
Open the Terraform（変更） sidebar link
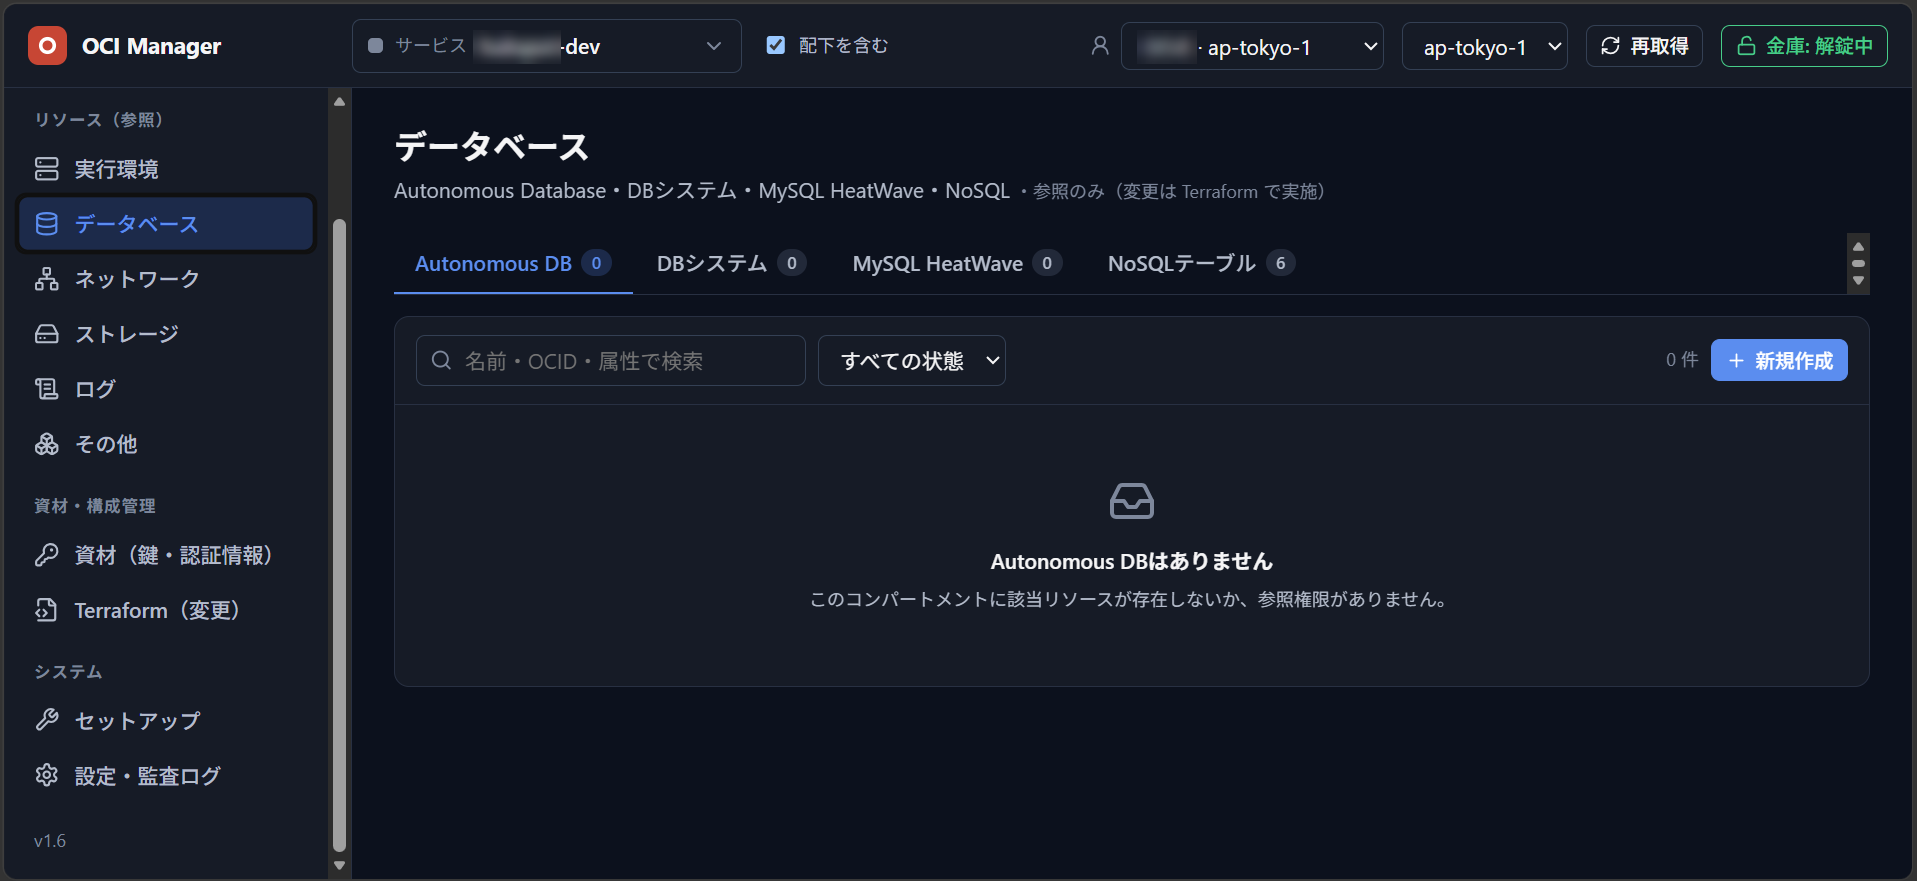[166, 610]
